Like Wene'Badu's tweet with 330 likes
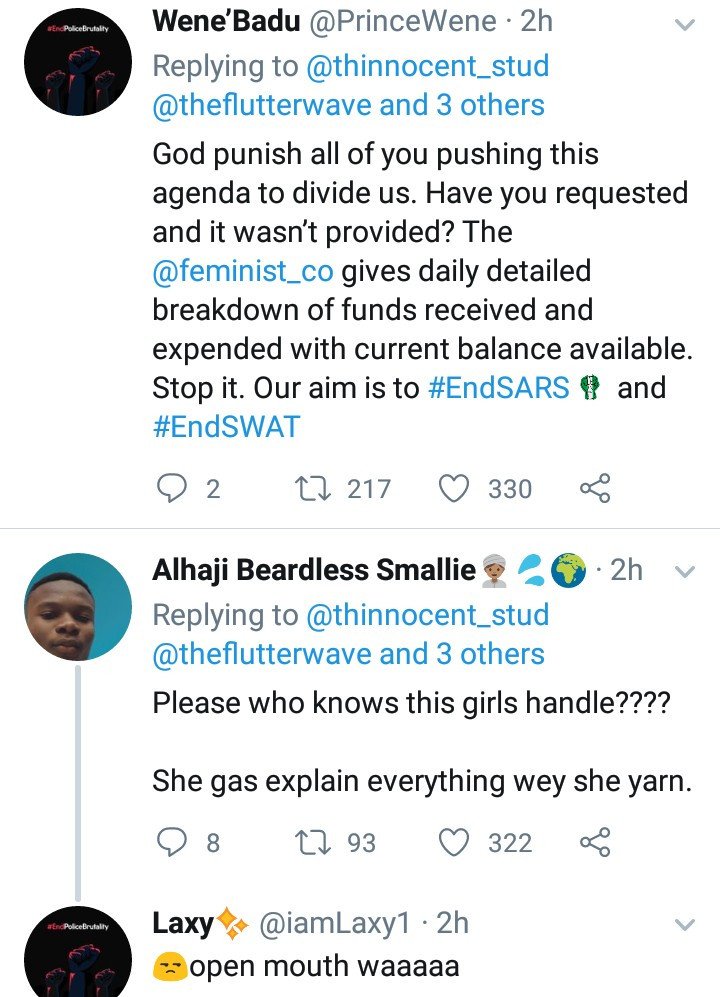 (x=455, y=488)
